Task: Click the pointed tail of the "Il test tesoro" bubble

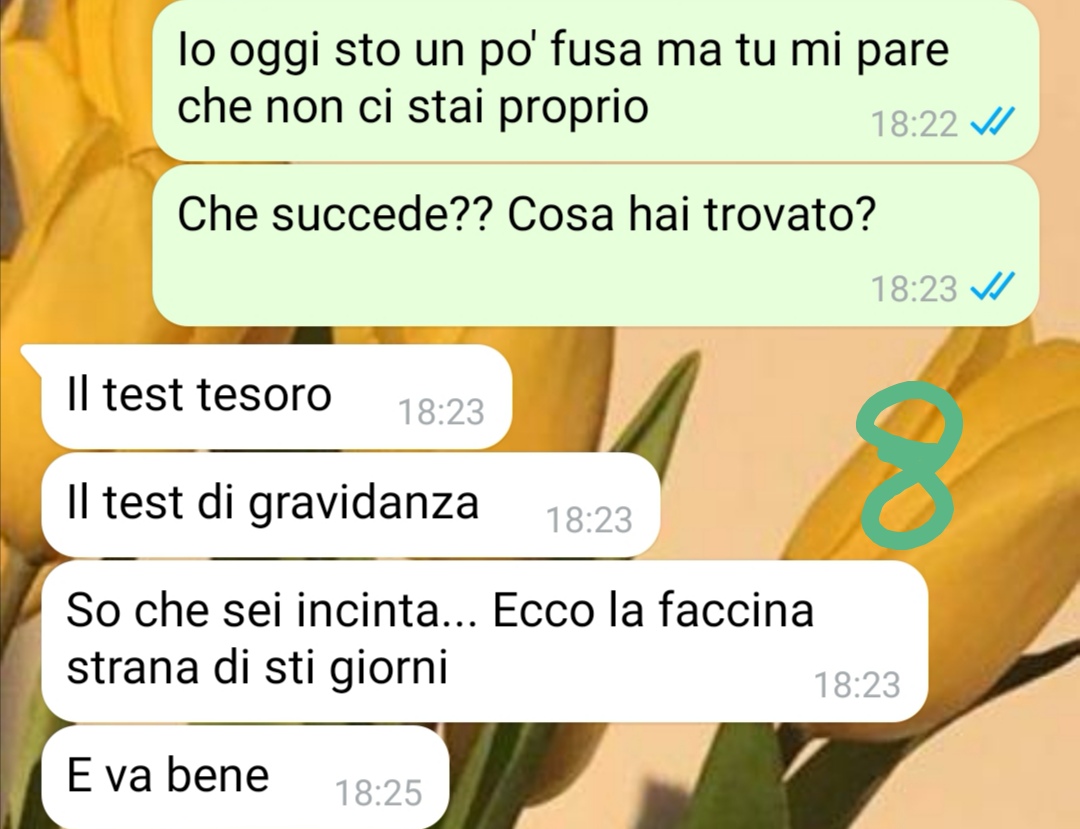Action: (33, 355)
